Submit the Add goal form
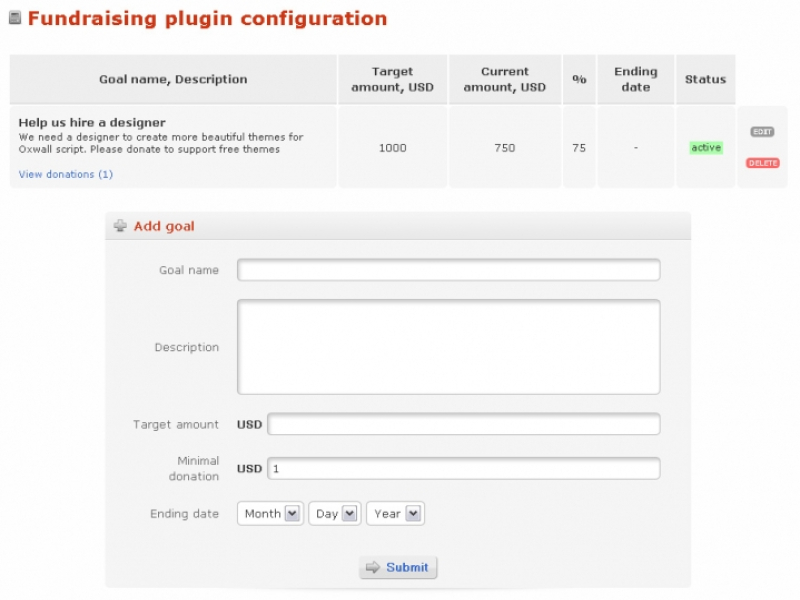Screen dimensions: 800x600 coord(398,567)
